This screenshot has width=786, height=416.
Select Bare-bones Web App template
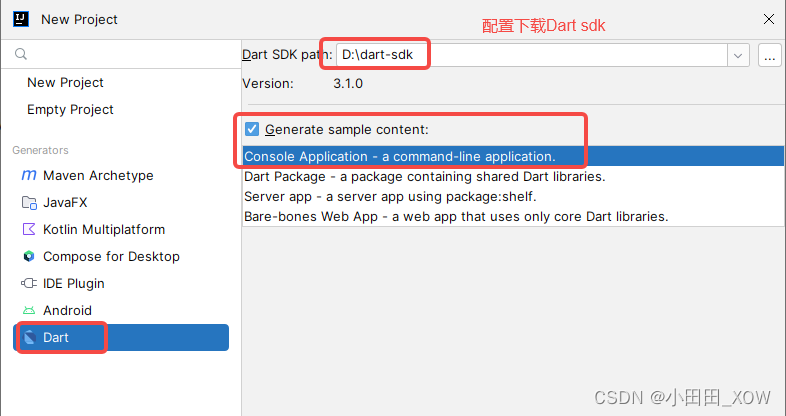click(x=513, y=217)
